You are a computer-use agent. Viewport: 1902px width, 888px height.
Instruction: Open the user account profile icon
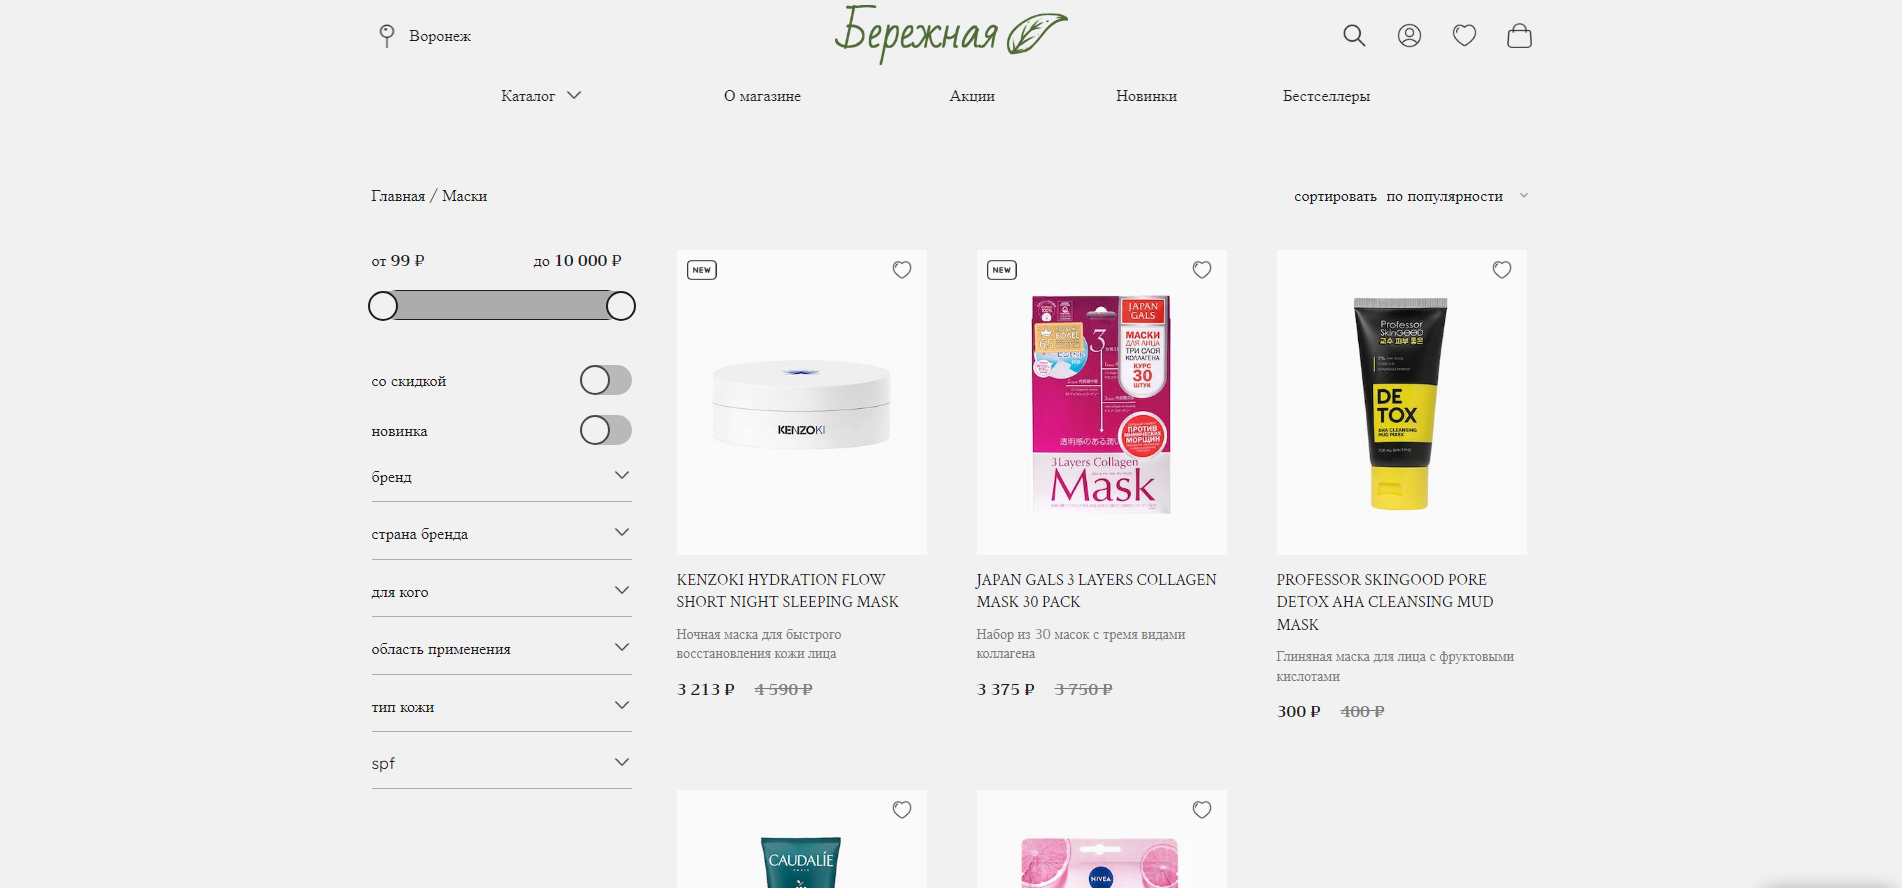[x=1409, y=36]
